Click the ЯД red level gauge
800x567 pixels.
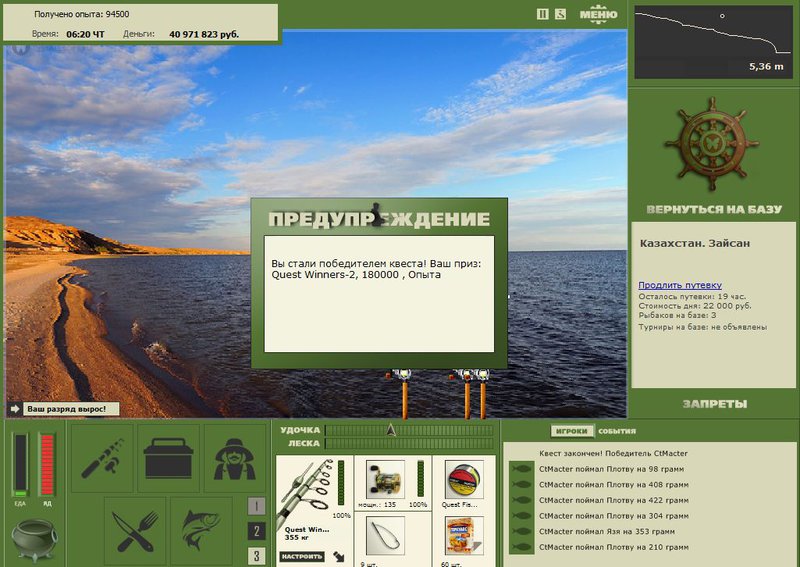click(x=47, y=465)
